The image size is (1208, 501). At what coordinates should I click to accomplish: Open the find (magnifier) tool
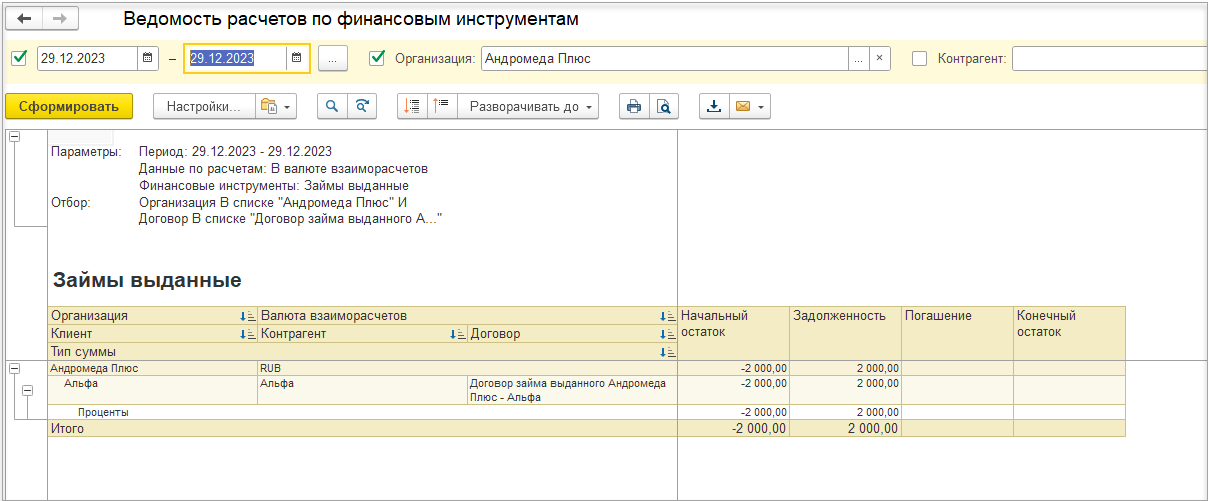tap(332, 106)
